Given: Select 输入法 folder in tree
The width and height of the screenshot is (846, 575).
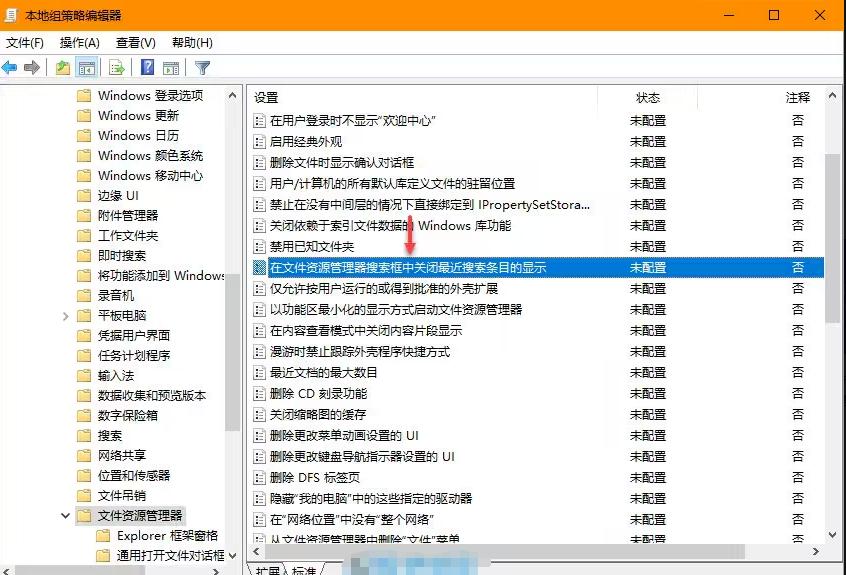Looking at the screenshot, I should (x=116, y=375).
